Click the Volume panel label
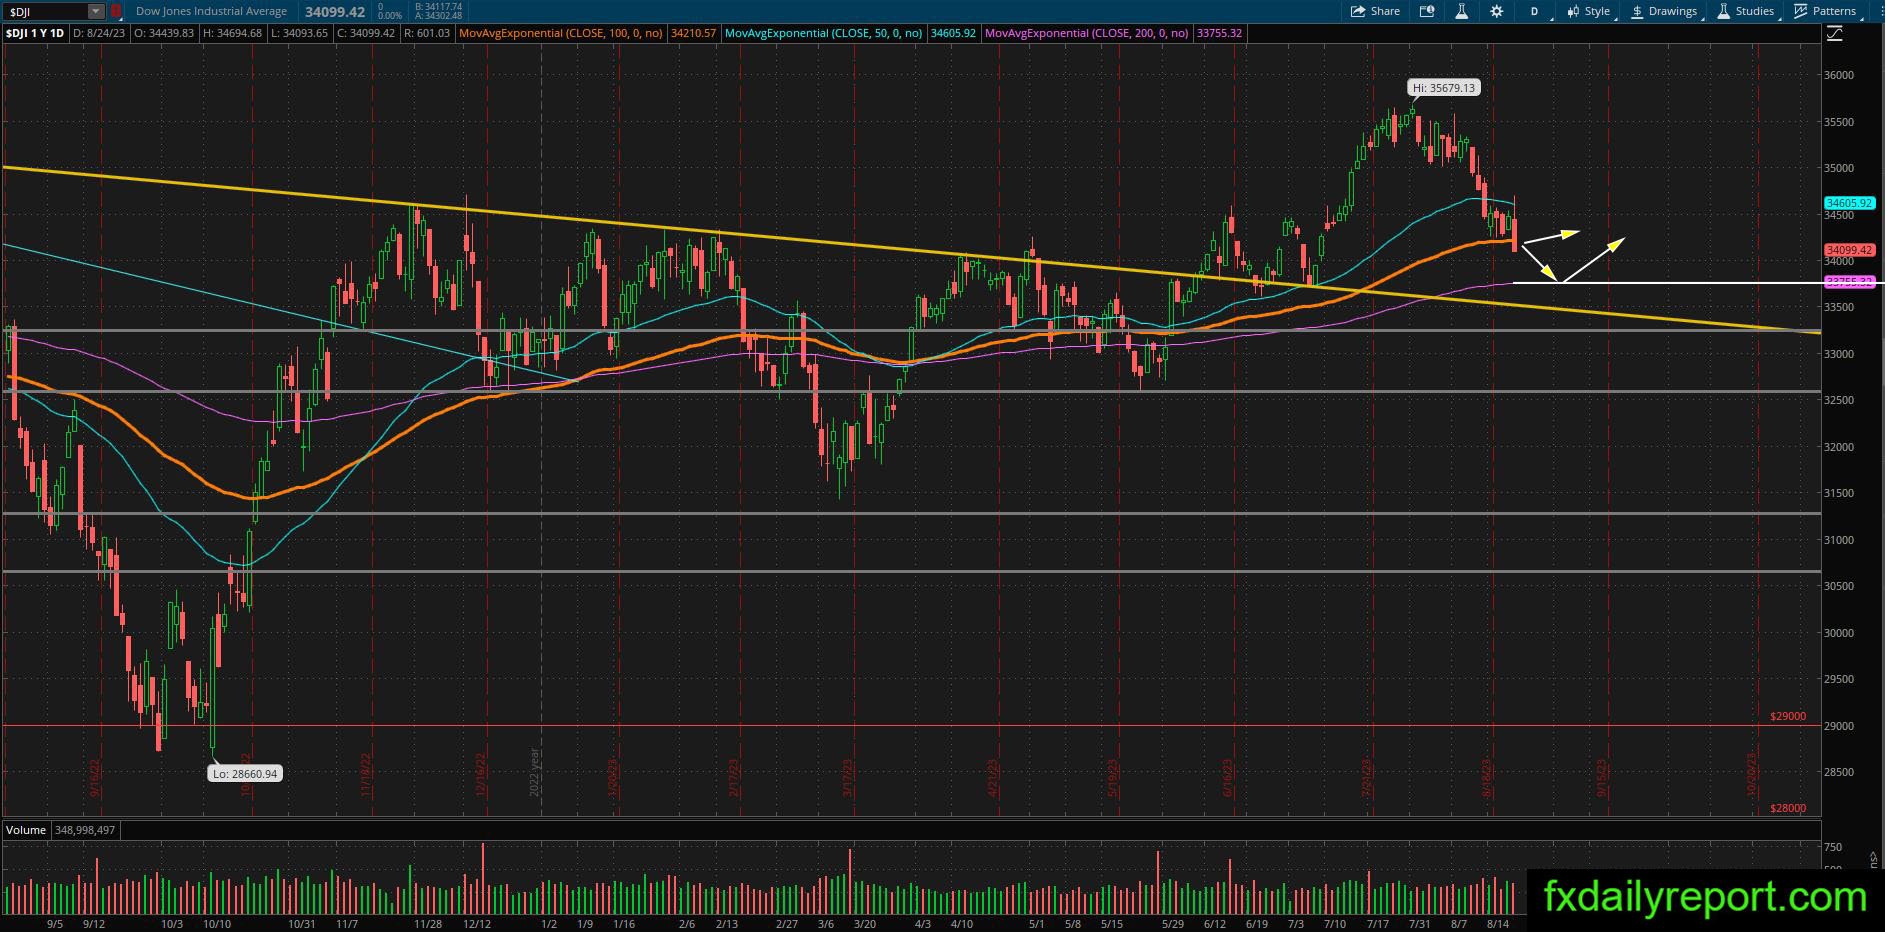The height and width of the screenshot is (932, 1885). tap(26, 830)
